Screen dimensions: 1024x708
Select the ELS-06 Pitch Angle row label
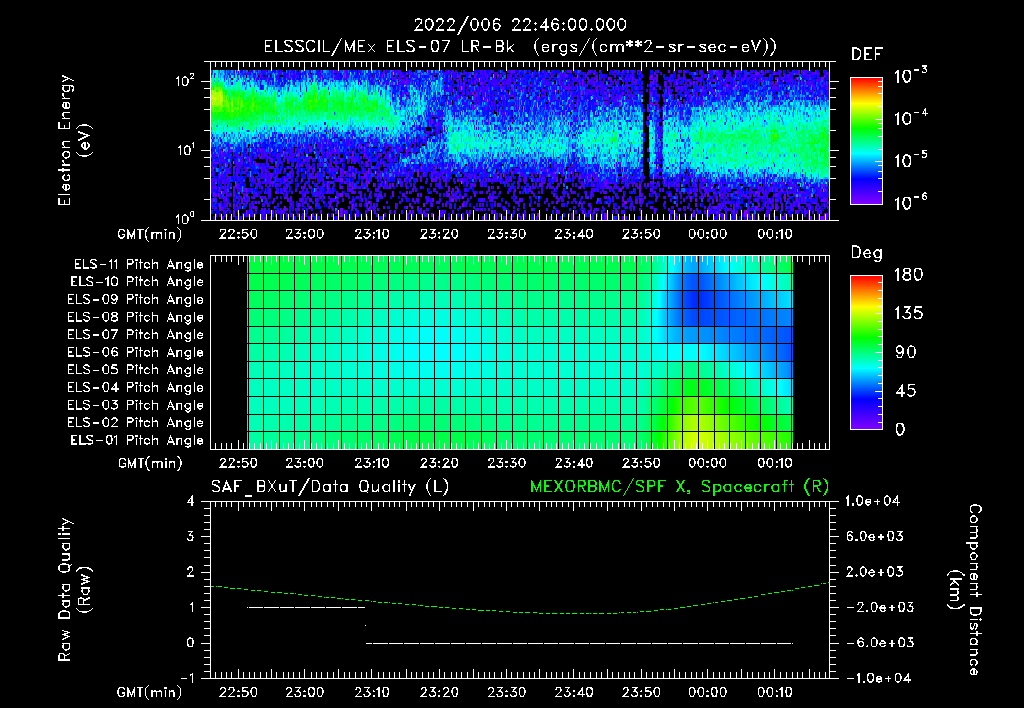tap(136, 352)
